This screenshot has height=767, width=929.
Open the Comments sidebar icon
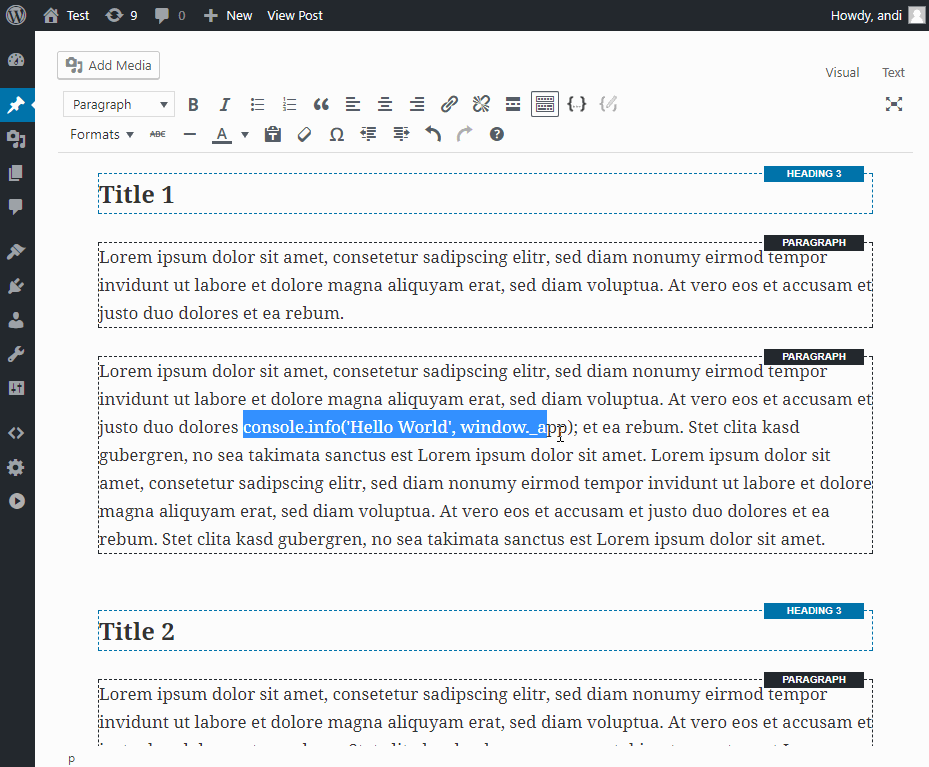click(16, 206)
